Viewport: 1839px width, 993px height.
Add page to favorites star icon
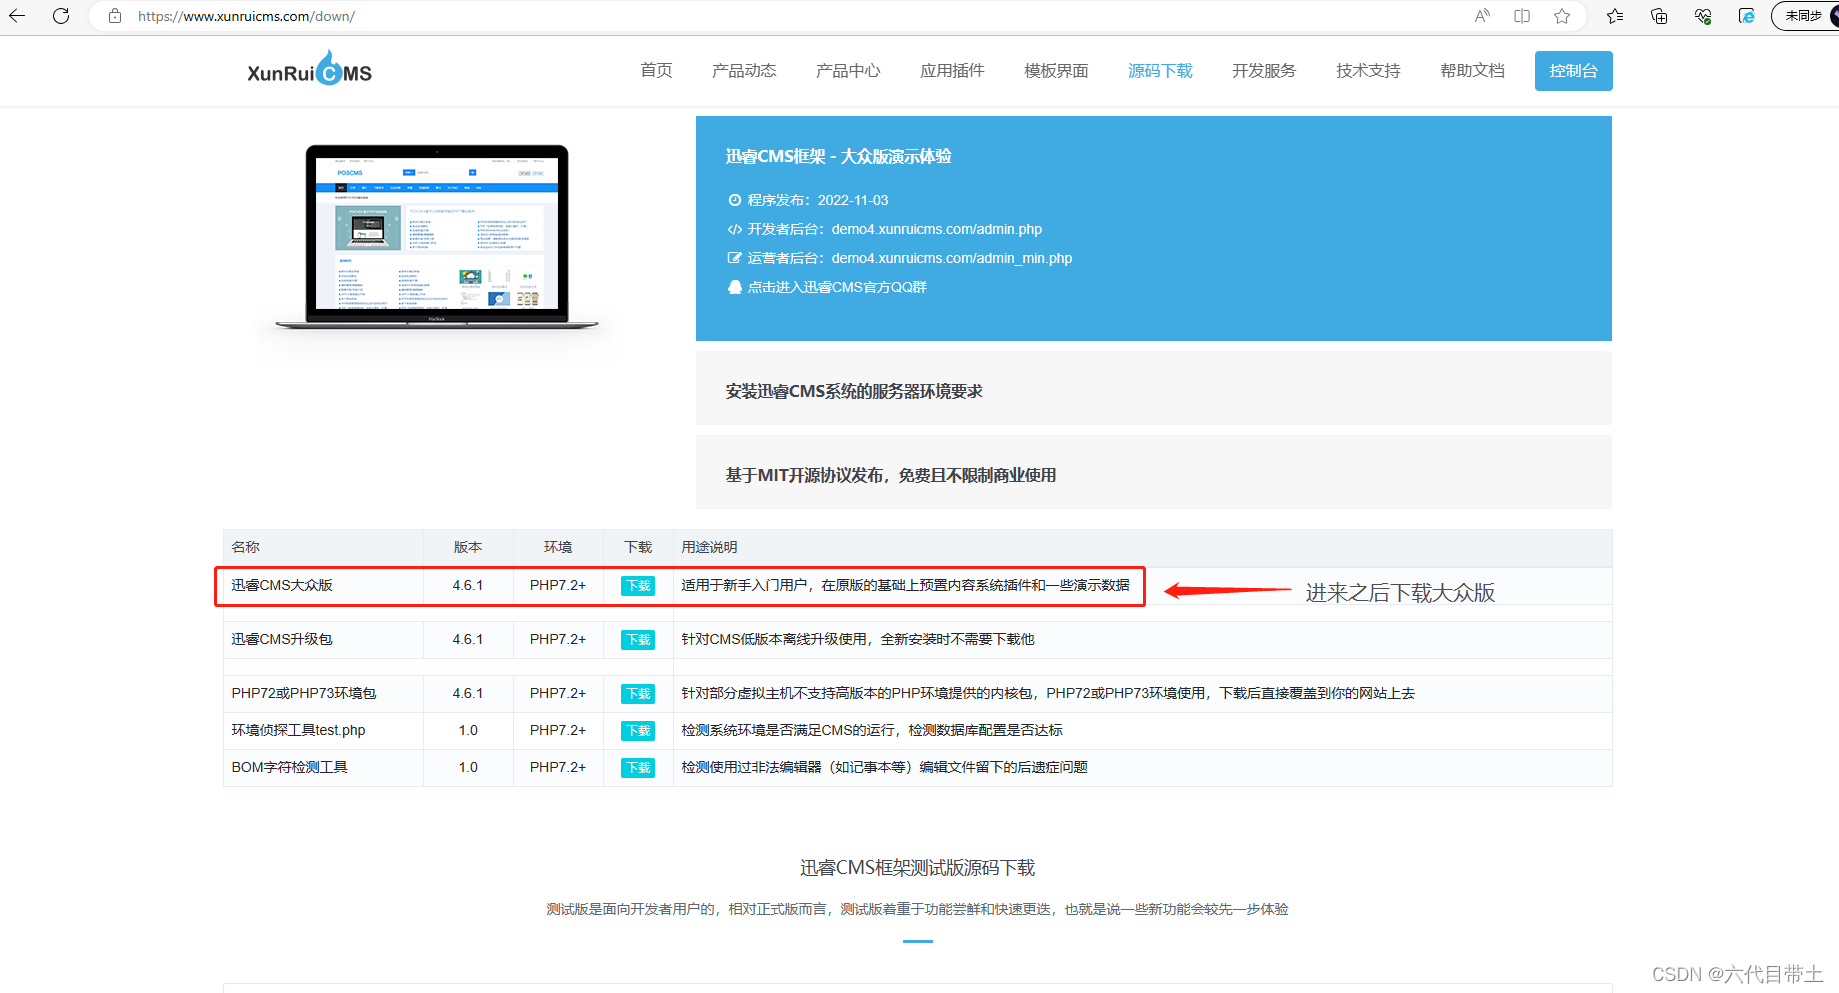pos(1562,16)
